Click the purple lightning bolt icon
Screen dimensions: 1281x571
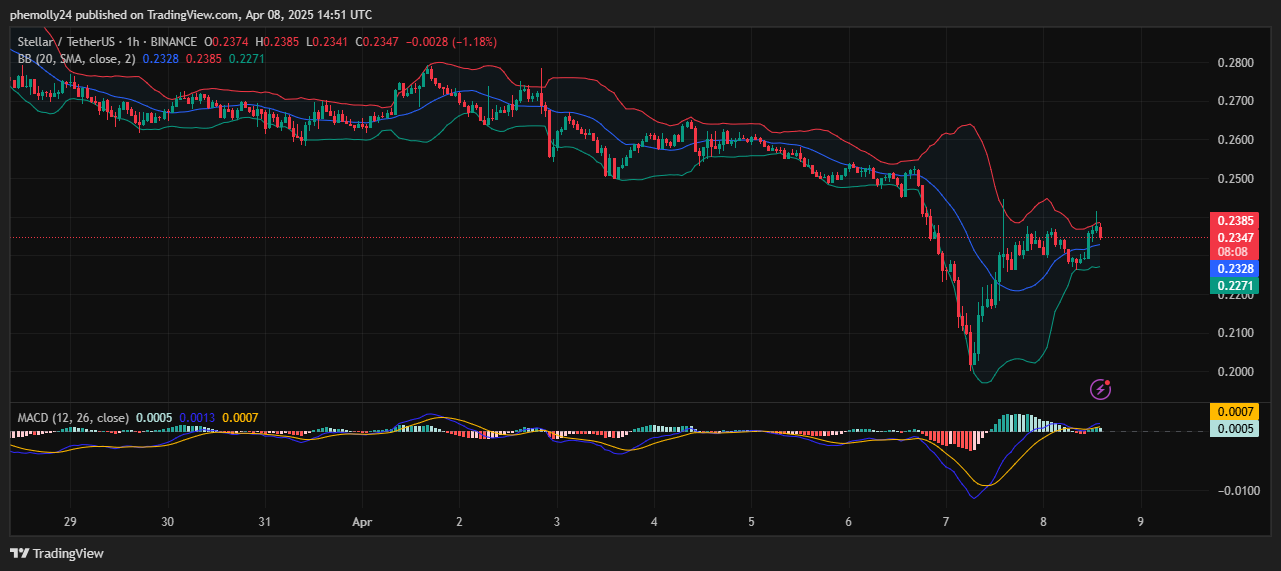(1100, 388)
